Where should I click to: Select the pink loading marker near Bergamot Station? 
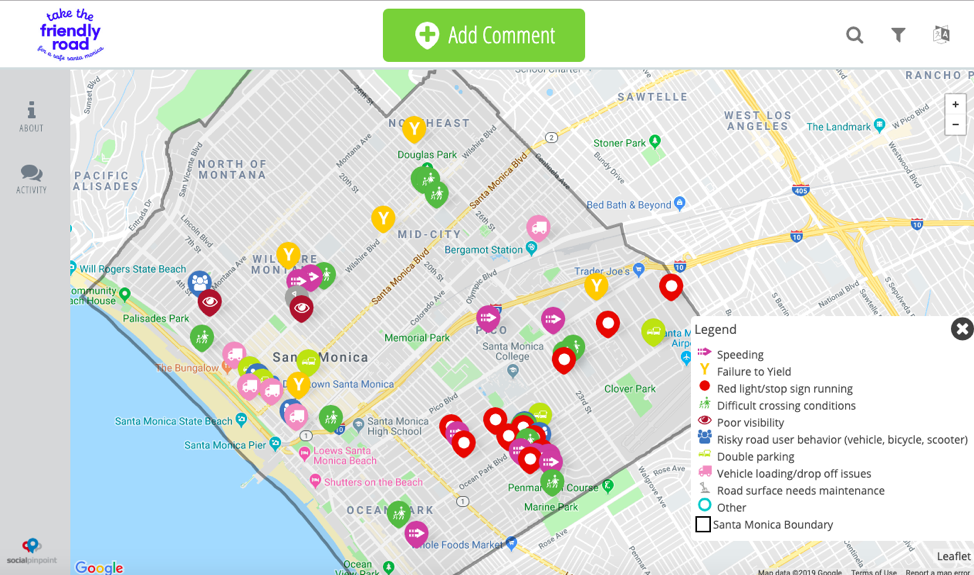538,228
